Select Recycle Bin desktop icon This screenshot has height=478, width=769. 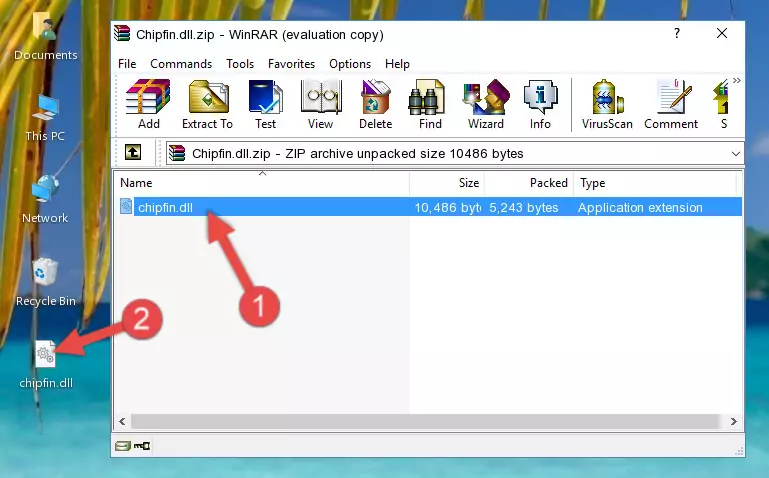pos(46,283)
